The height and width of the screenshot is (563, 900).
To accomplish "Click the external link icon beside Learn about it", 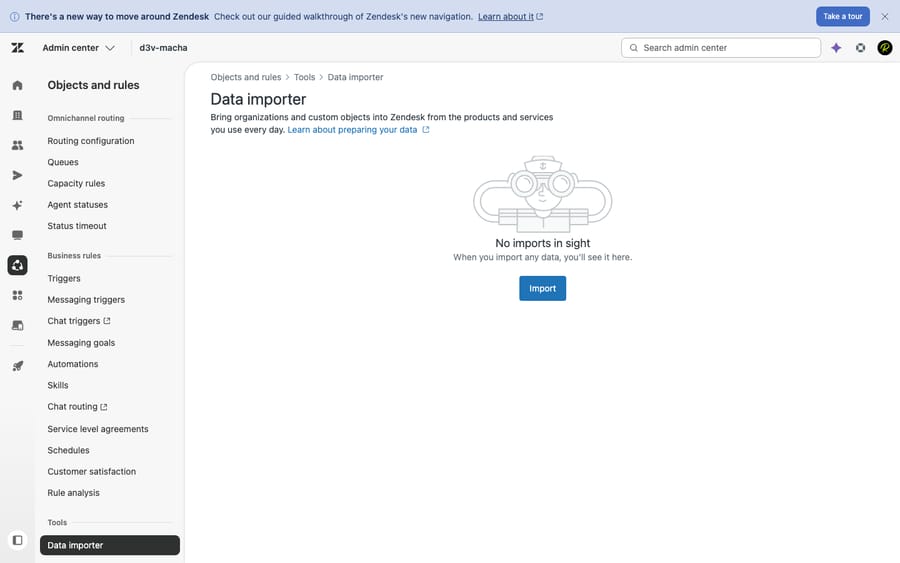I will (x=540, y=17).
